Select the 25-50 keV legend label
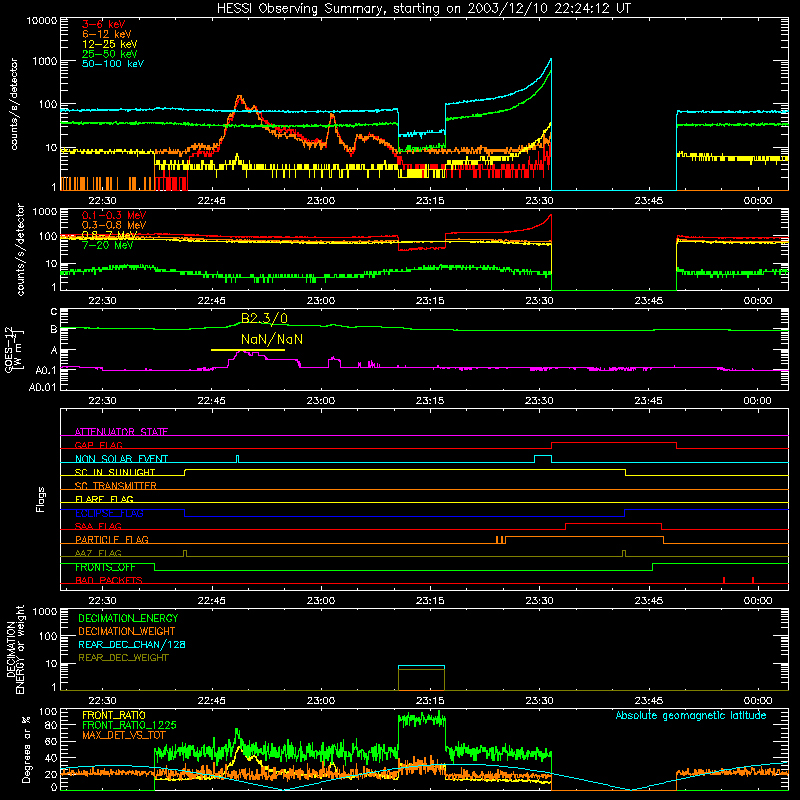This screenshot has width=800, height=800. [110, 54]
